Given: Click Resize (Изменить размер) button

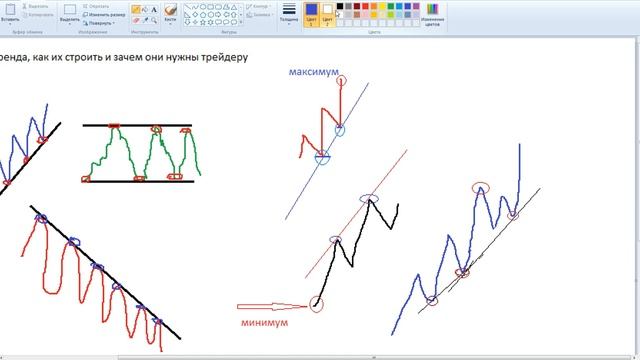Looking at the screenshot, I should [x=104, y=14].
